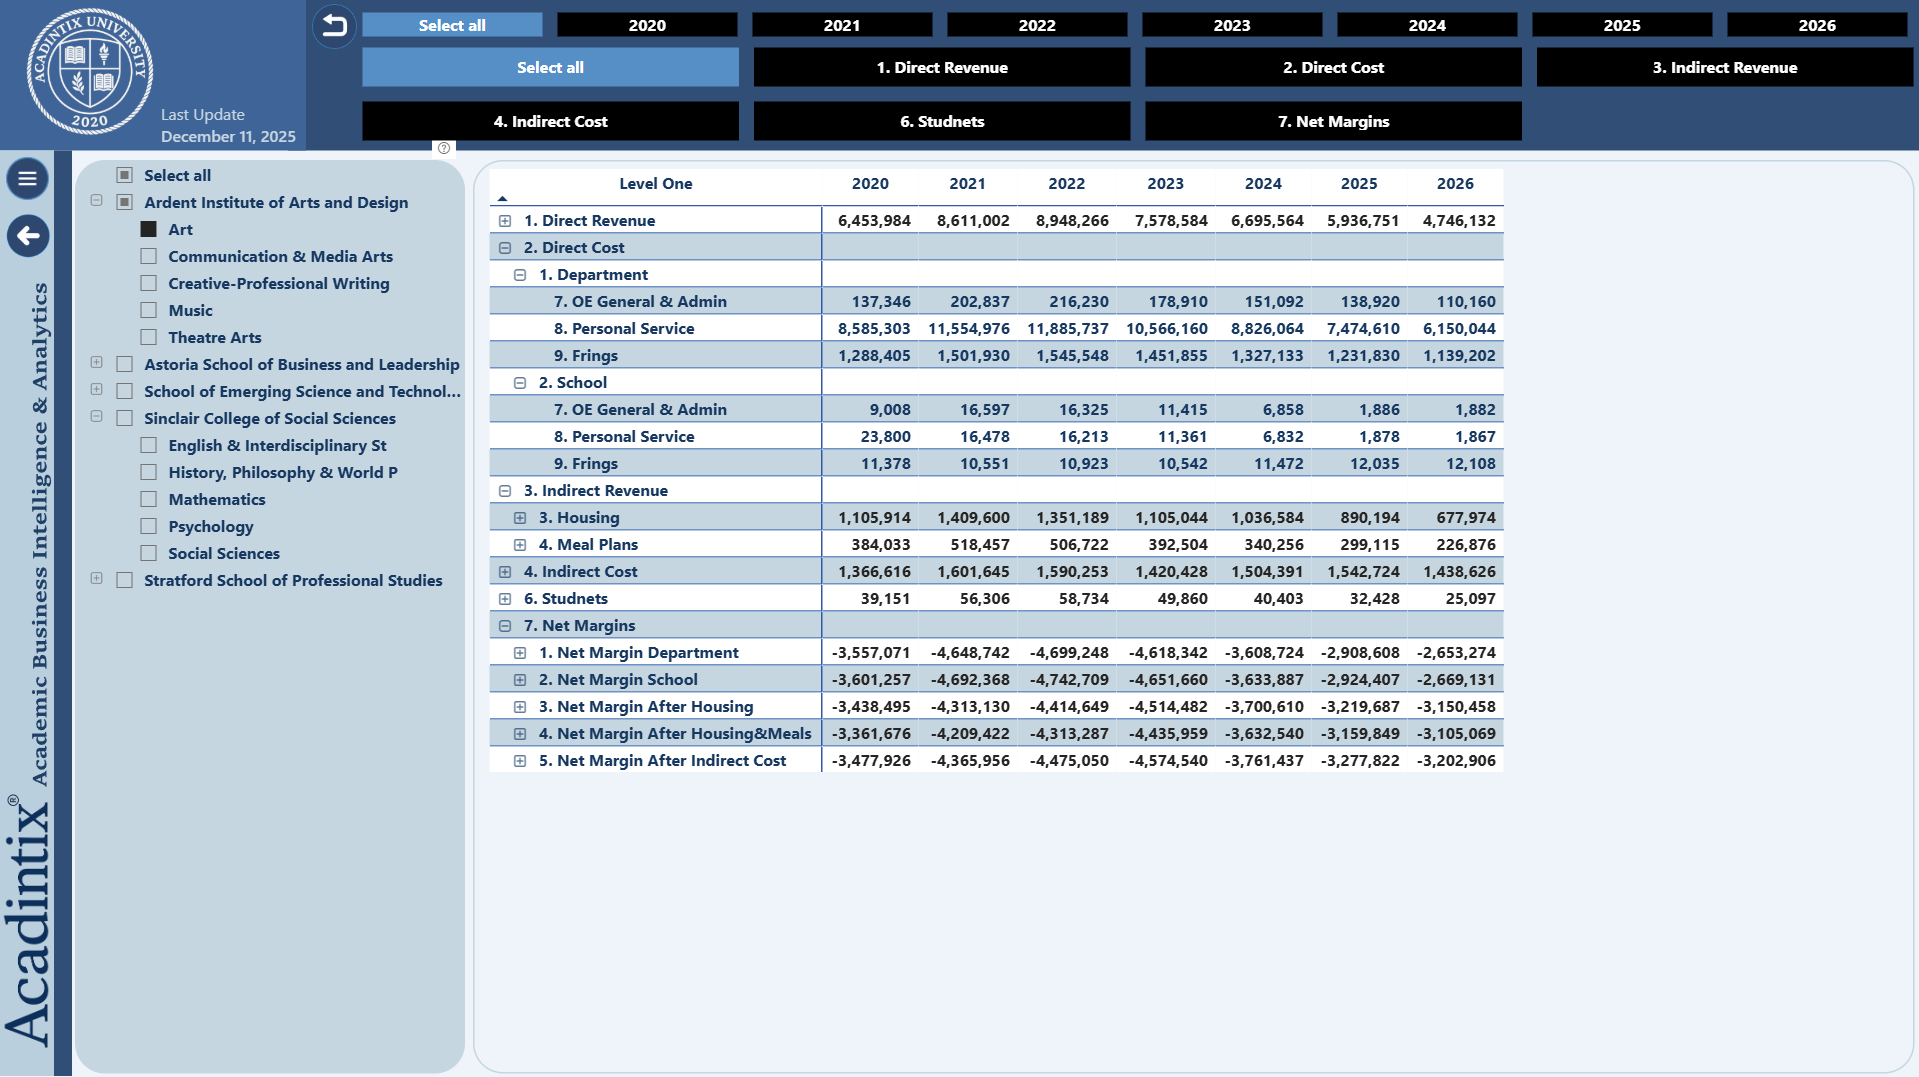Click the back arrow navigation icon
Image resolution: width=1919 pixels, height=1077 pixels.
[x=28, y=236]
